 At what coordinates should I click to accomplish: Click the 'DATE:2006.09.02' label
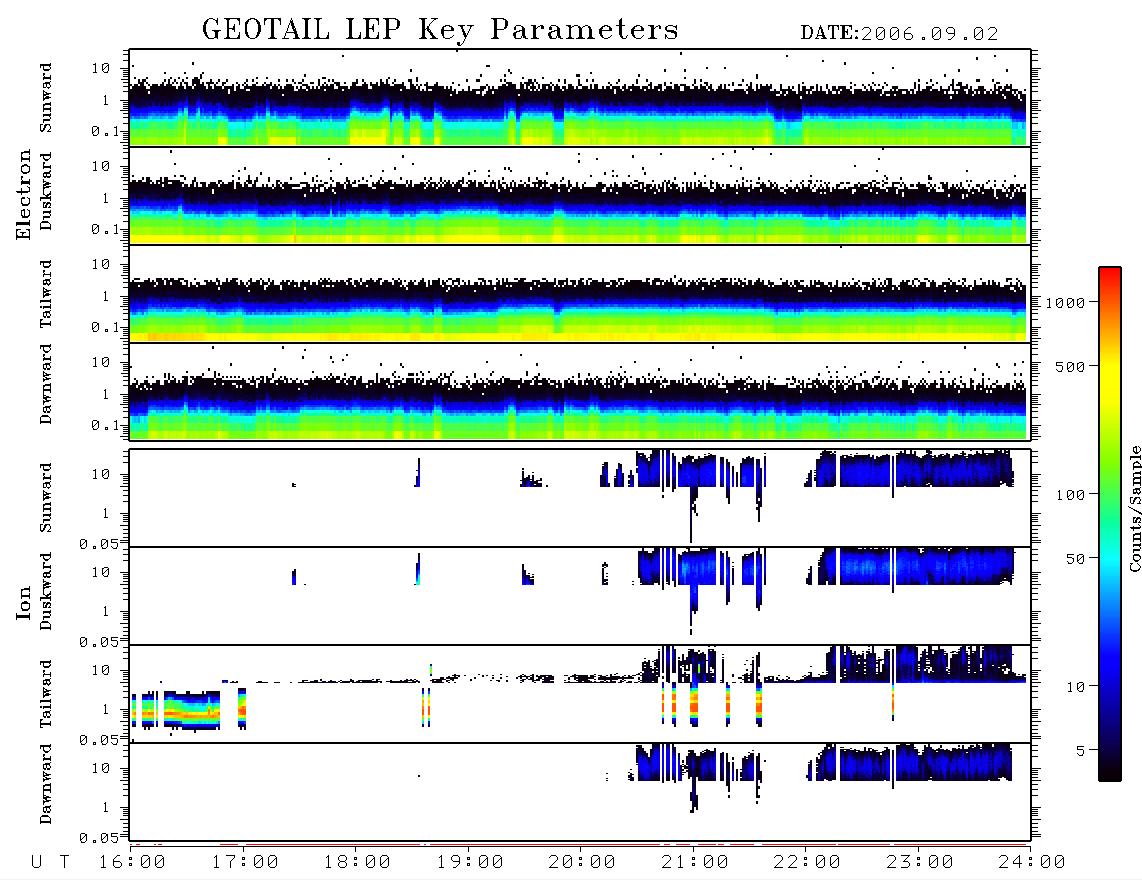[899, 34]
